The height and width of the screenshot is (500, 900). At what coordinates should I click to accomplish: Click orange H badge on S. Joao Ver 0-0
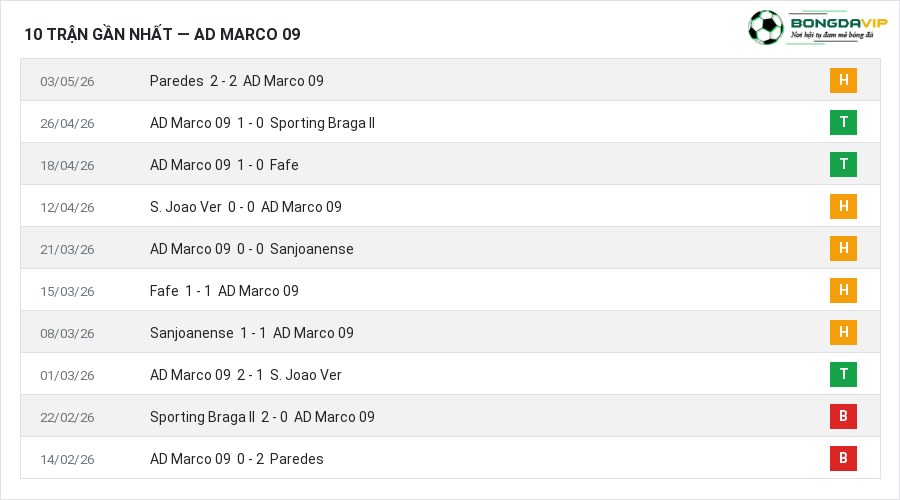pos(843,206)
